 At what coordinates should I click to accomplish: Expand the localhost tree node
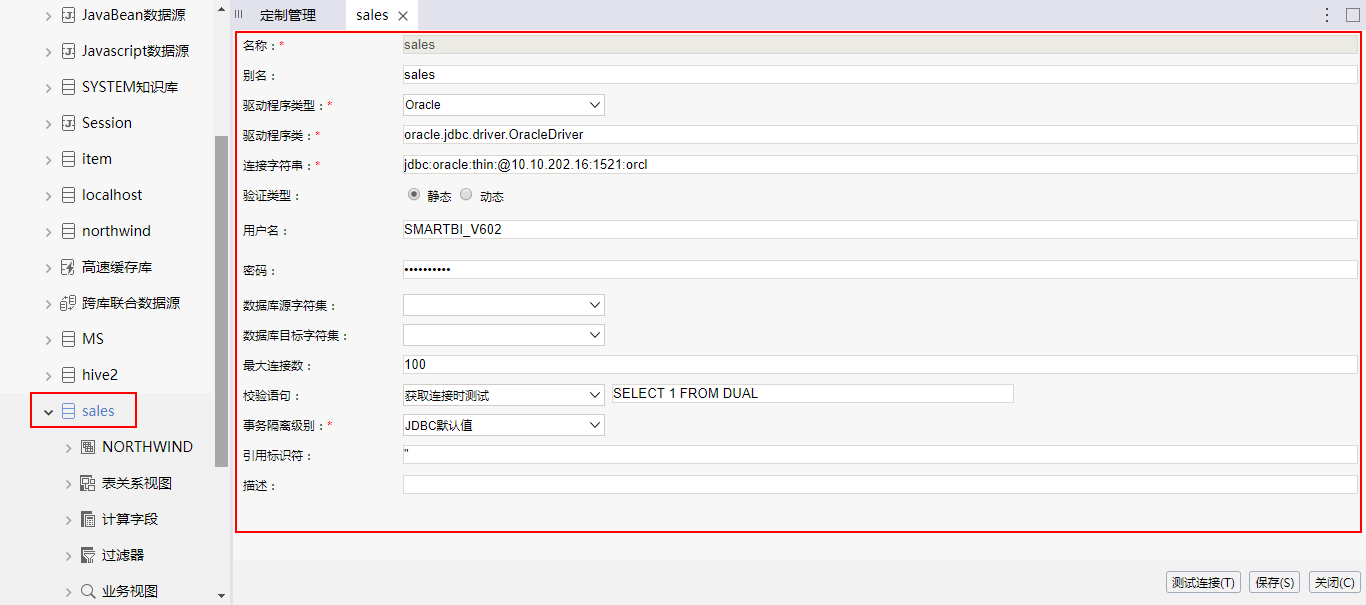[x=48, y=195]
